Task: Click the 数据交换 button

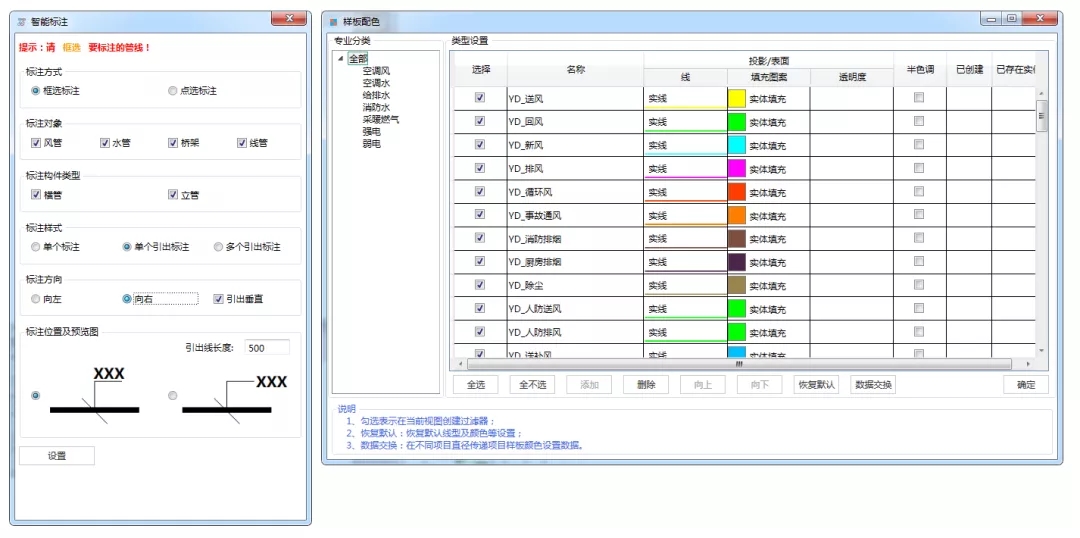Action: [873, 385]
